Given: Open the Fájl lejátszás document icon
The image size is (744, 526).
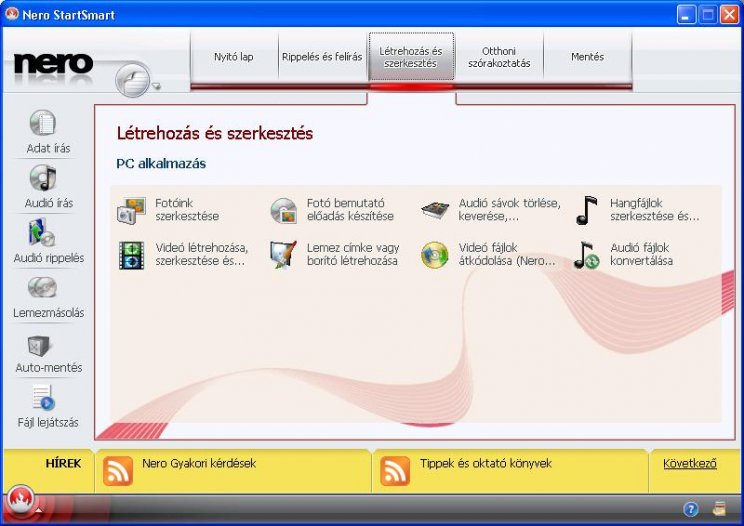Looking at the screenshot, I should coord(44,397).
